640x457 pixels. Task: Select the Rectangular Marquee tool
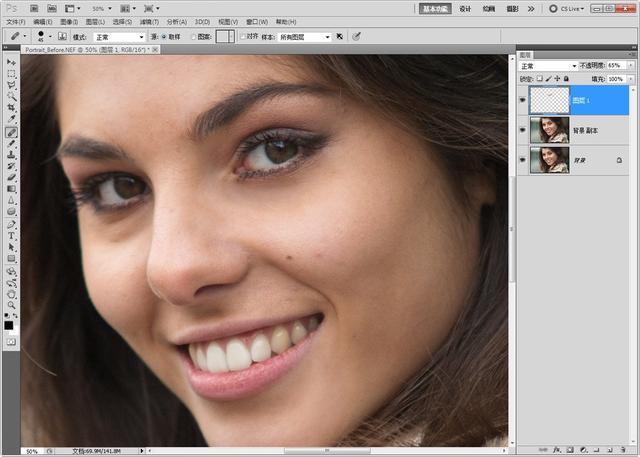11,74
